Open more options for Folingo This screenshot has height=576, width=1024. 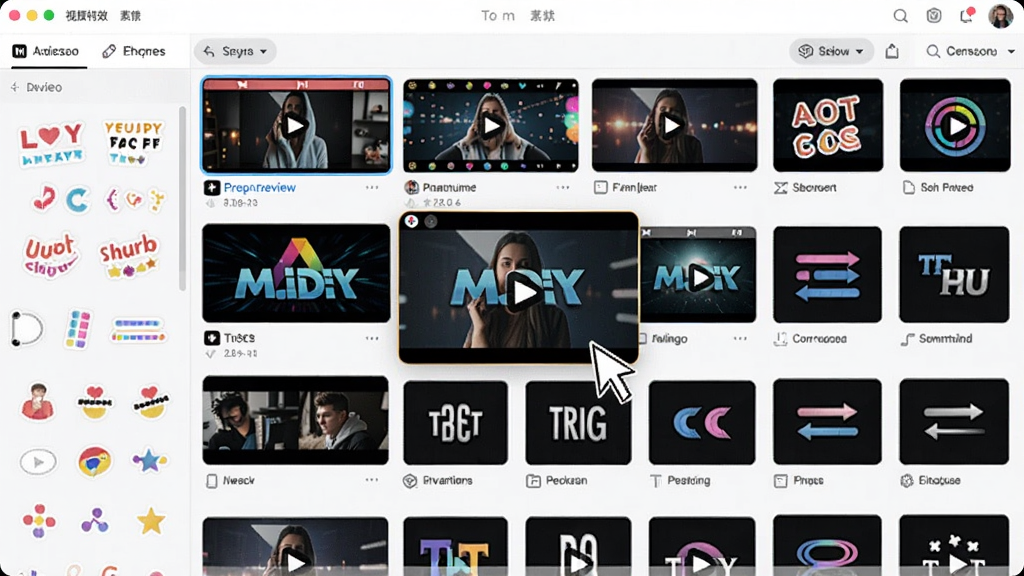(739, 338)
